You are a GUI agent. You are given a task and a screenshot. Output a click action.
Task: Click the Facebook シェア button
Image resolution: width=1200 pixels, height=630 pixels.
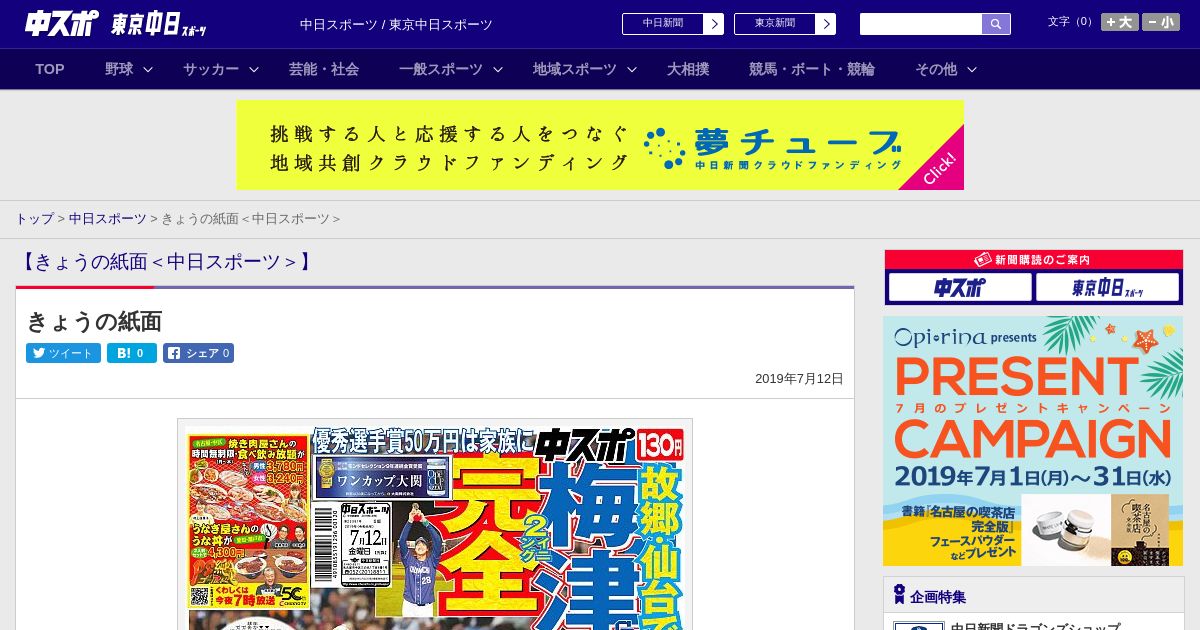pos(198,353)
